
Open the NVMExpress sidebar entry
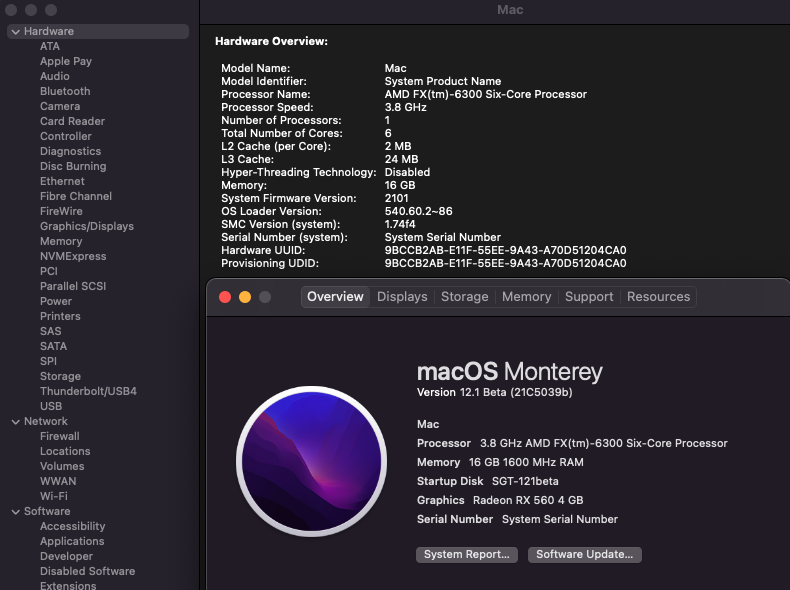(x=73, y=256)
